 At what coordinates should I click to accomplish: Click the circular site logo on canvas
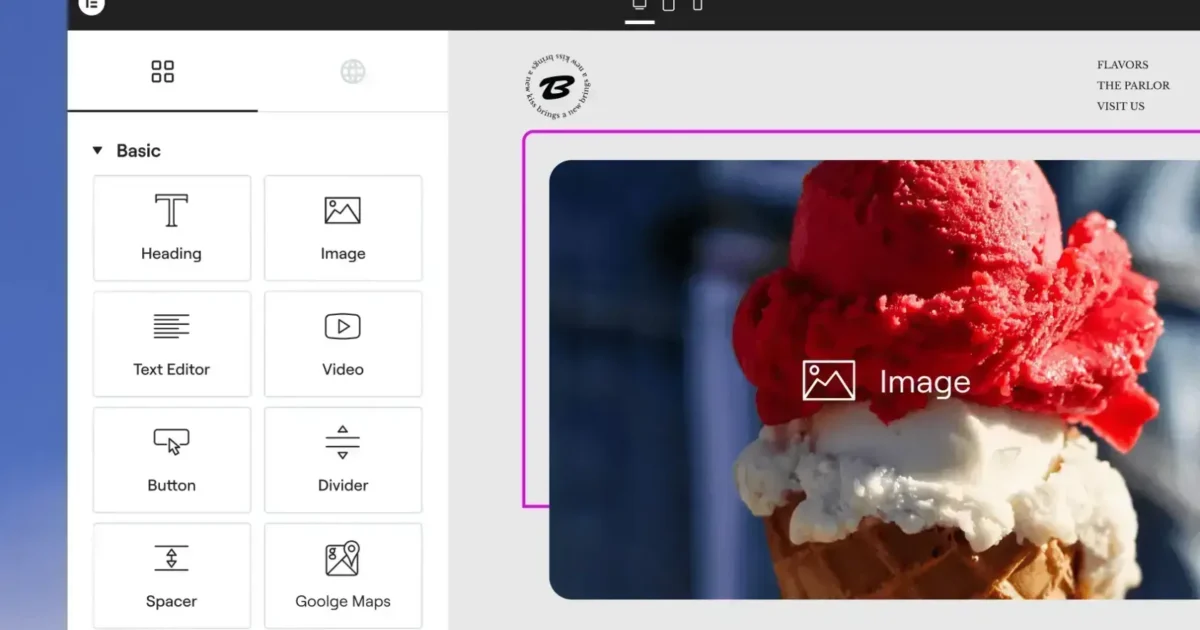[558, 86]
